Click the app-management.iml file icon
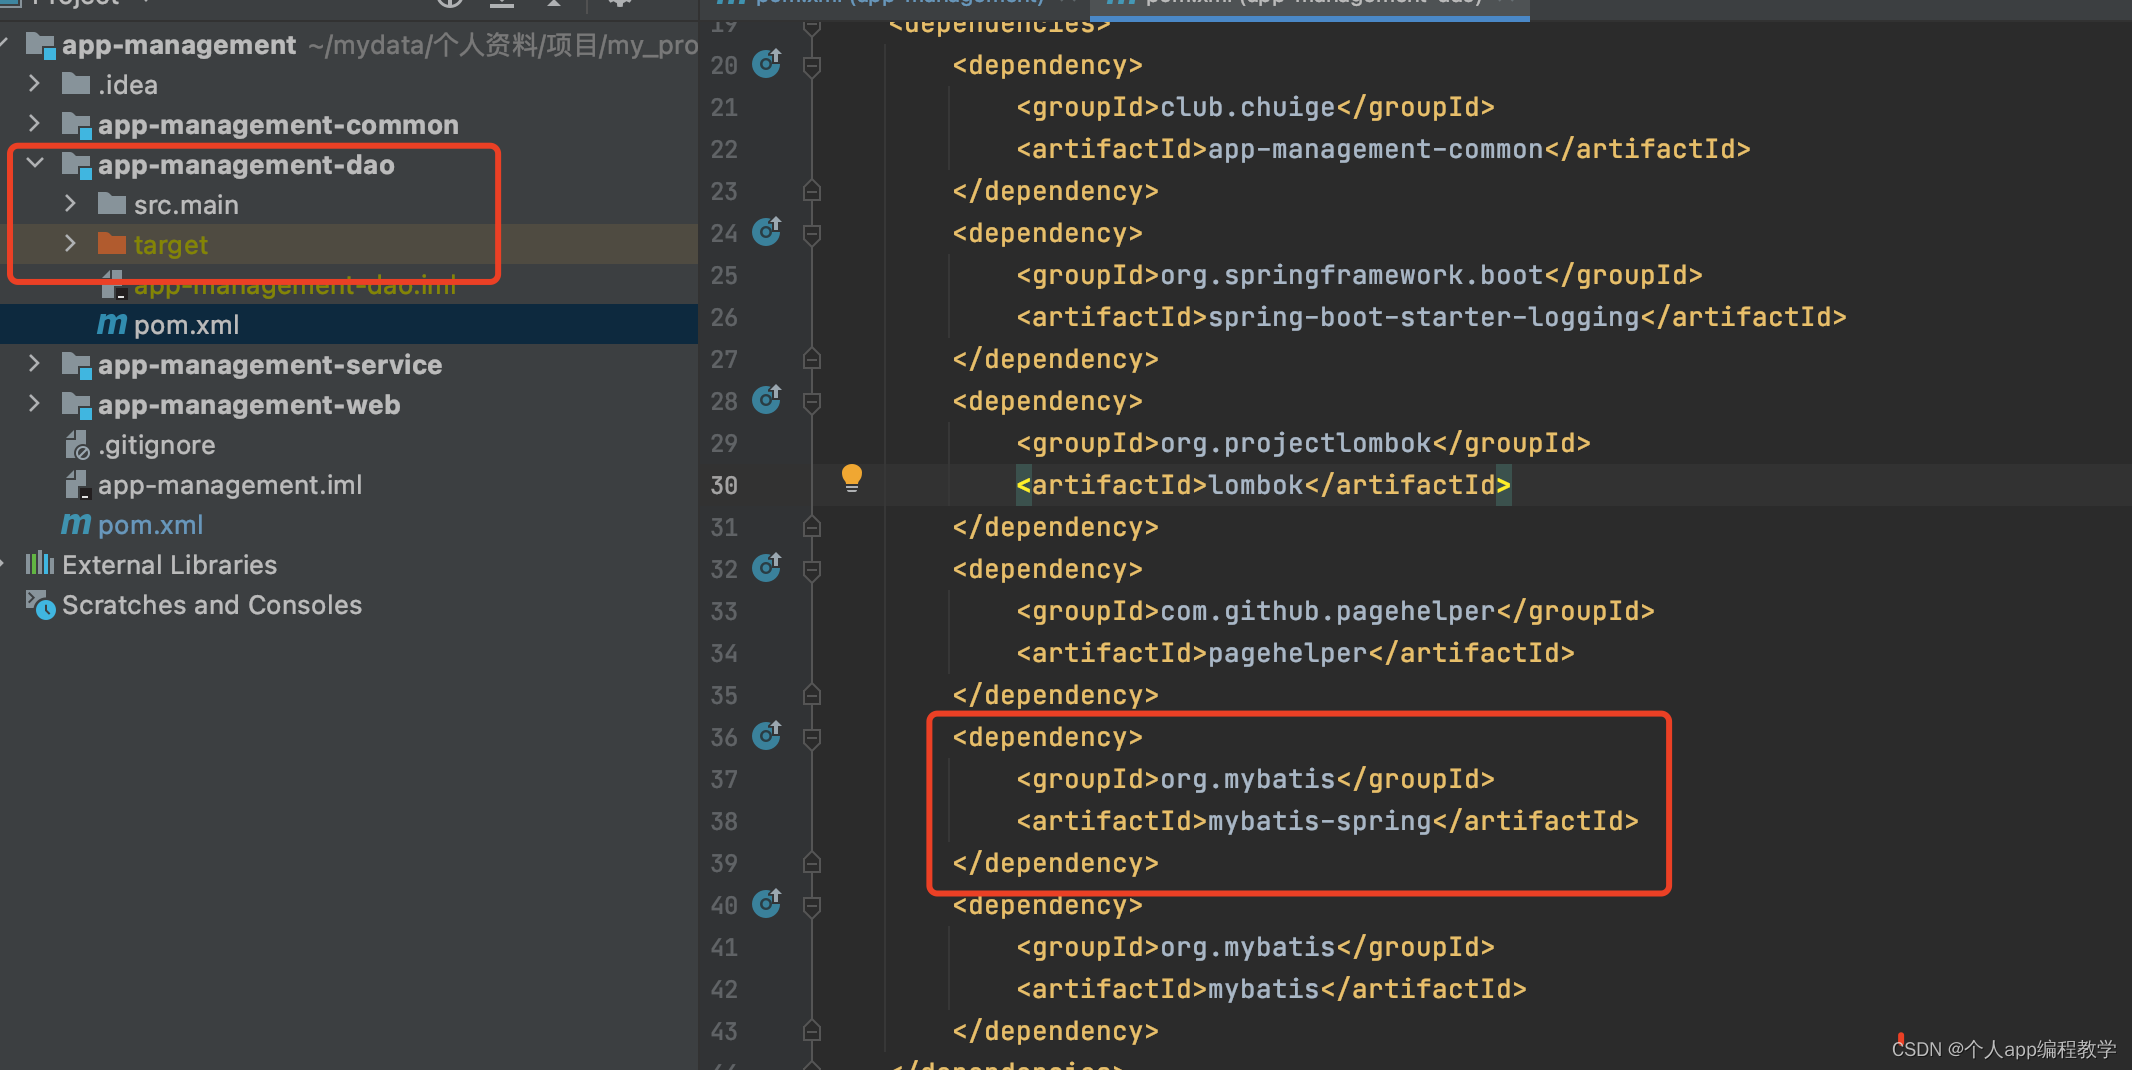Image resolution: width=2132 pixels, height=1070 pixels. pyautogui.click(x=77, y=484)
